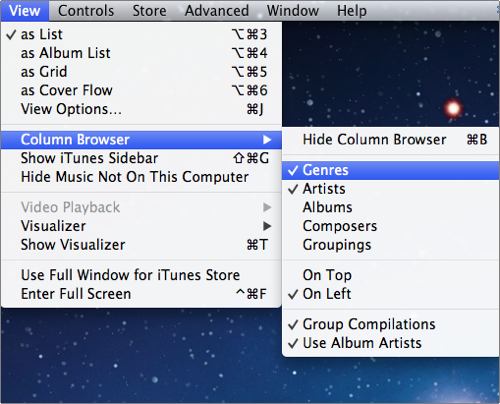
Task: Expand the Column Browser submenu arrow
Action: point(267,140)
